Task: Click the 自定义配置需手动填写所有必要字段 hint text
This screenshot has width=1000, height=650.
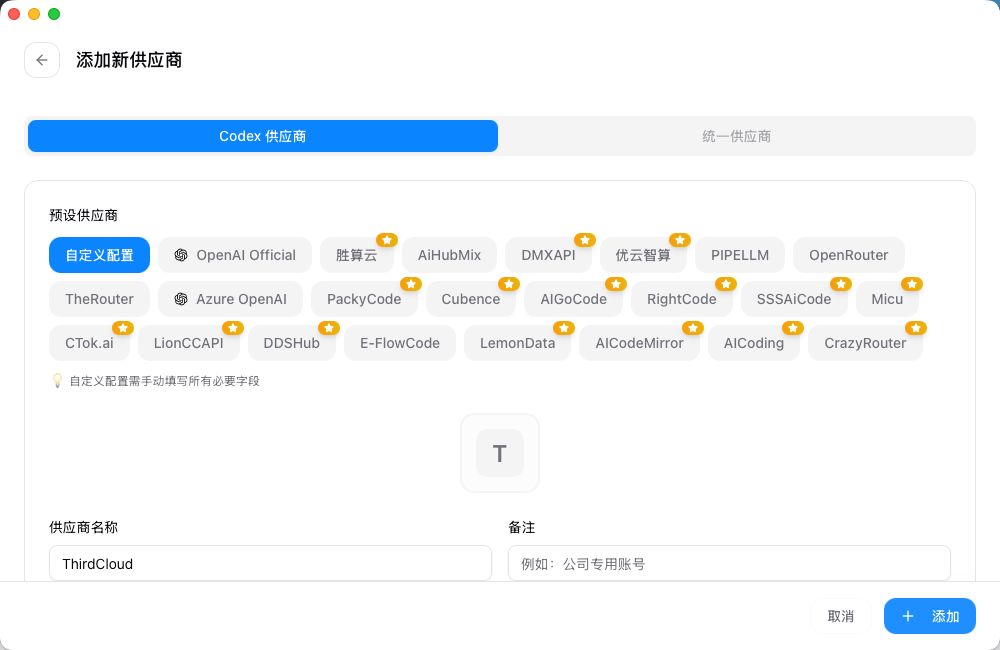Action: tap(165, 381)
